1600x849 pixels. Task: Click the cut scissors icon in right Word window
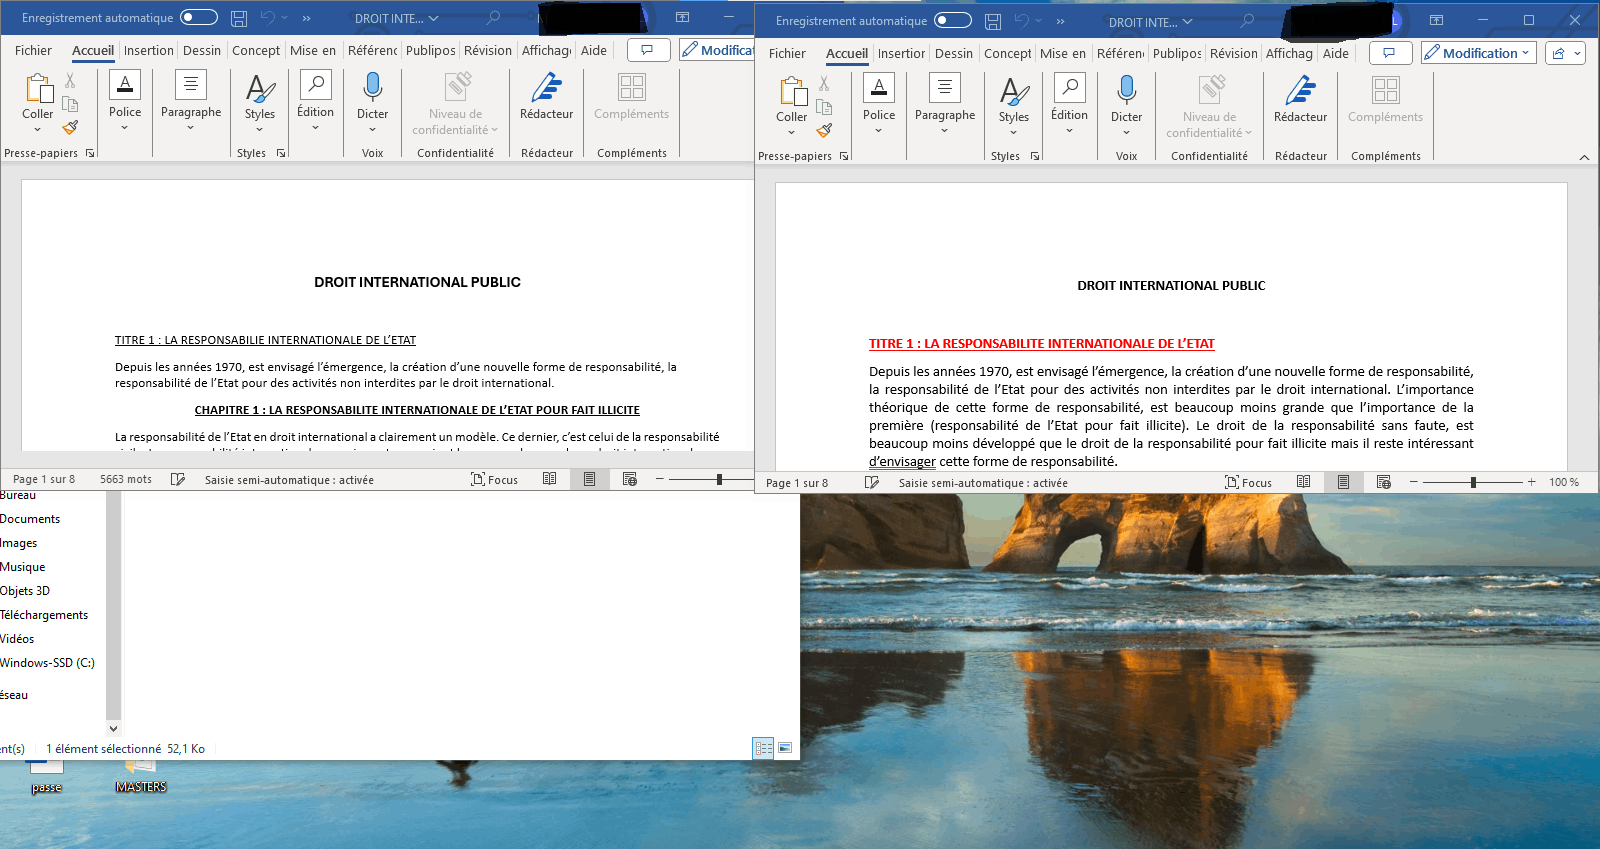824,84
